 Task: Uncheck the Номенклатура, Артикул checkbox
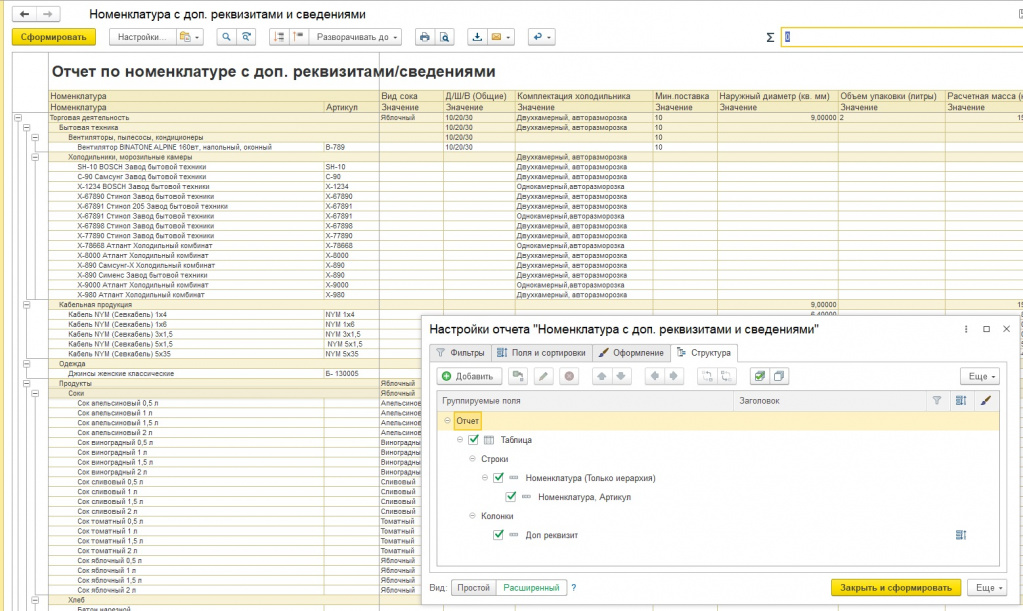(511, 497)
